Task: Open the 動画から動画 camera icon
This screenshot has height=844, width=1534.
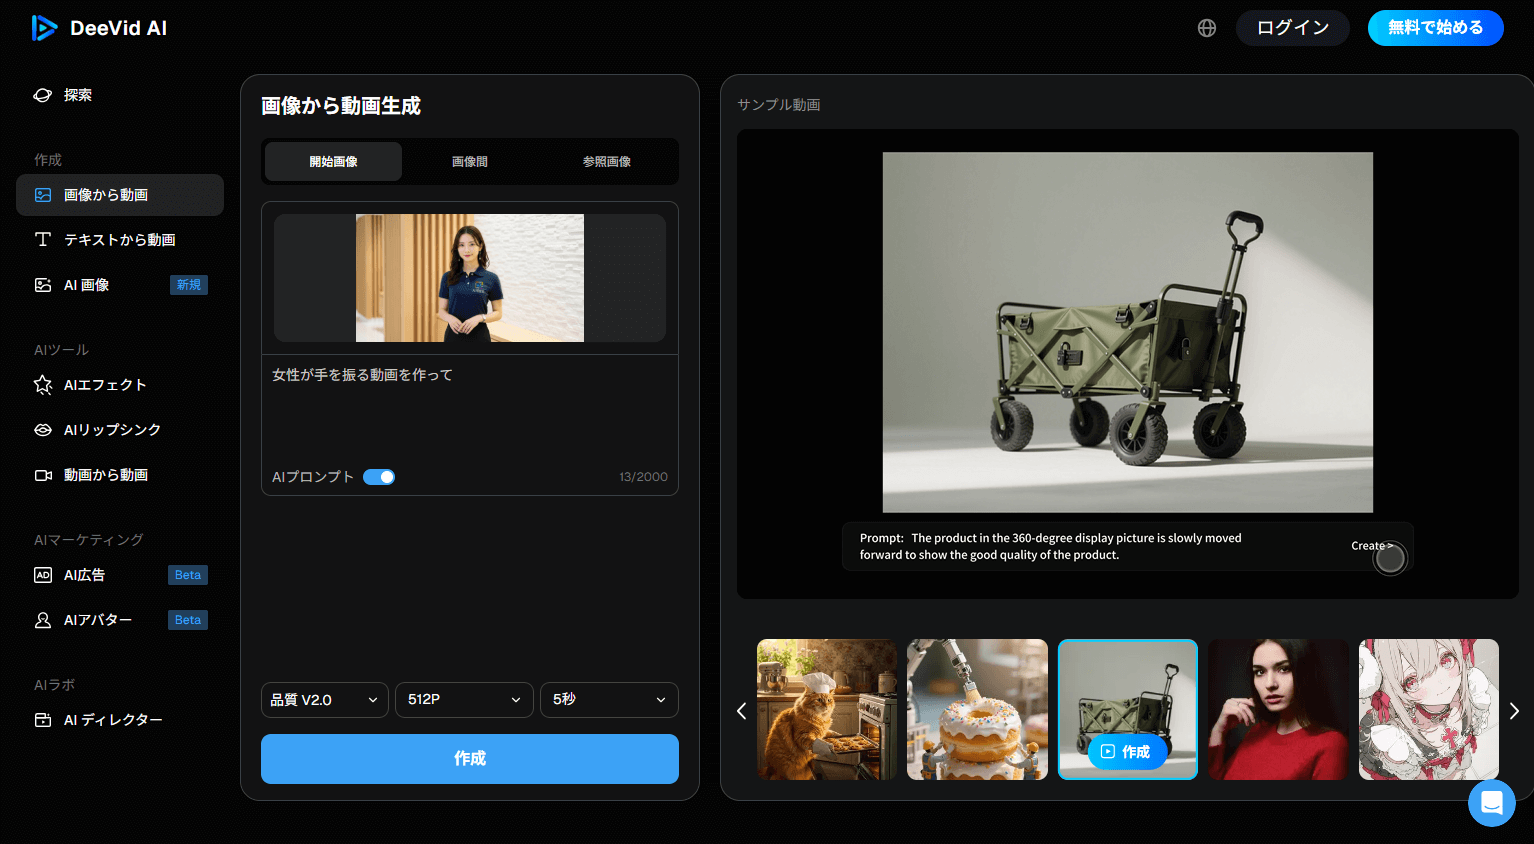Action: [43, 475]
